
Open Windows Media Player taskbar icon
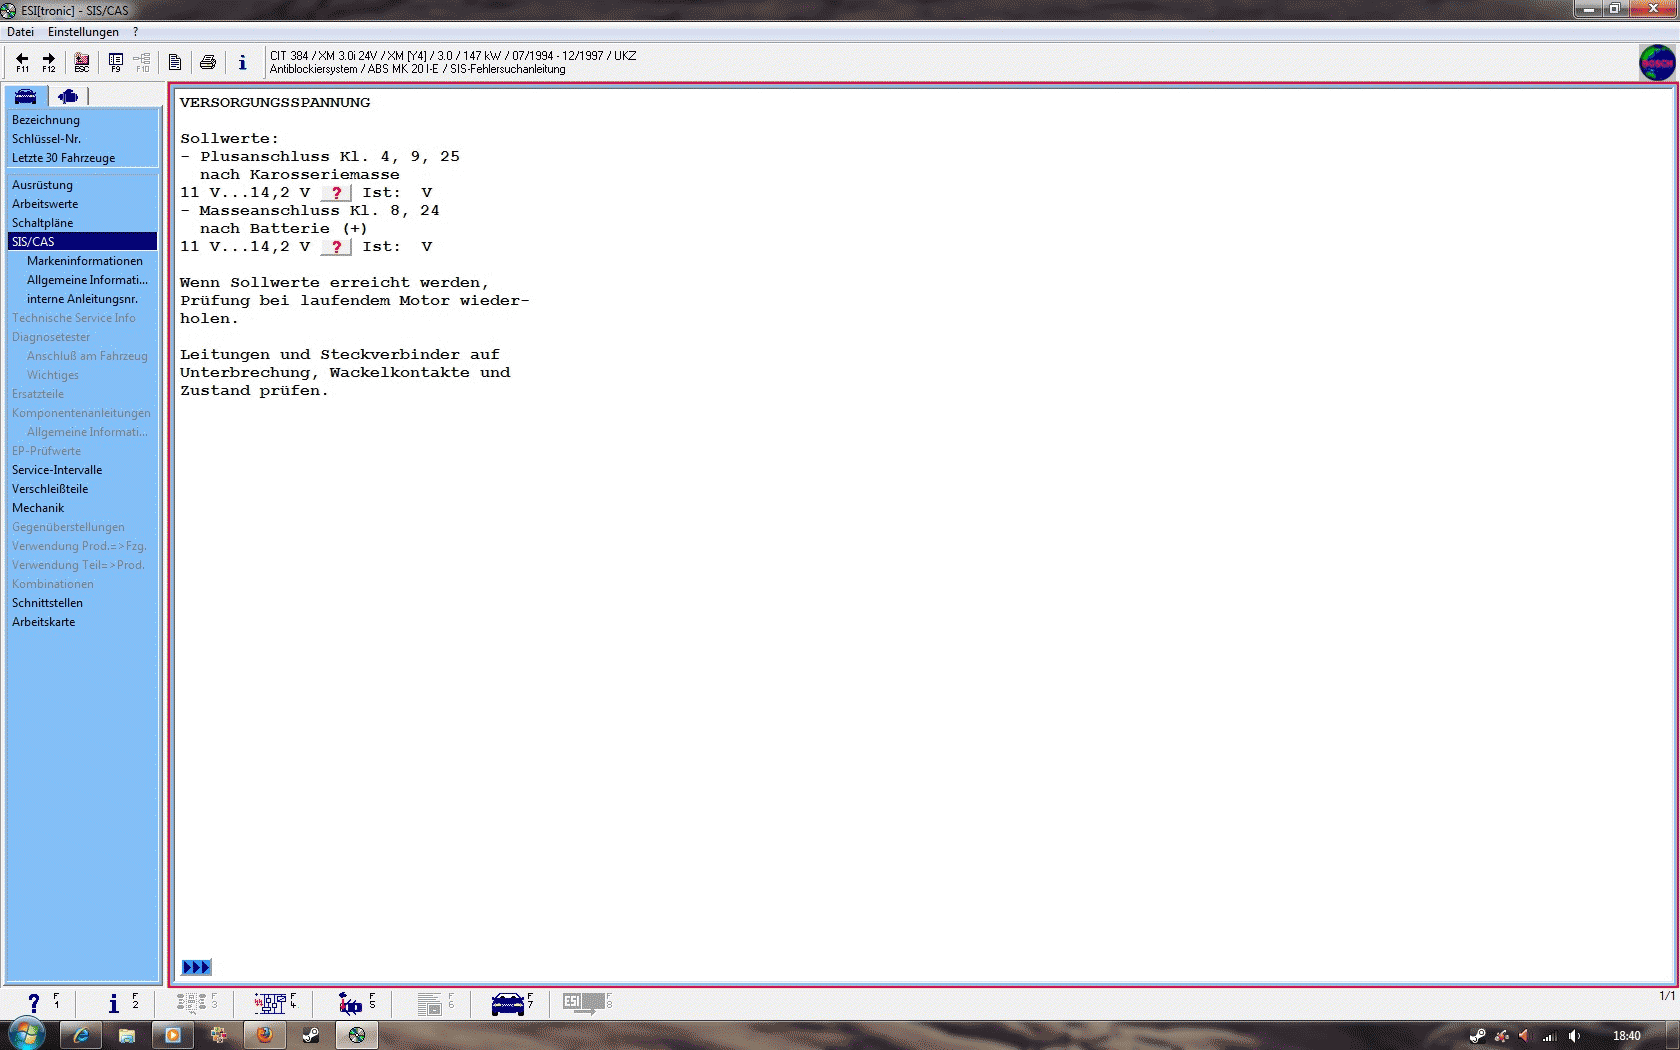(x=173, y=1035)
